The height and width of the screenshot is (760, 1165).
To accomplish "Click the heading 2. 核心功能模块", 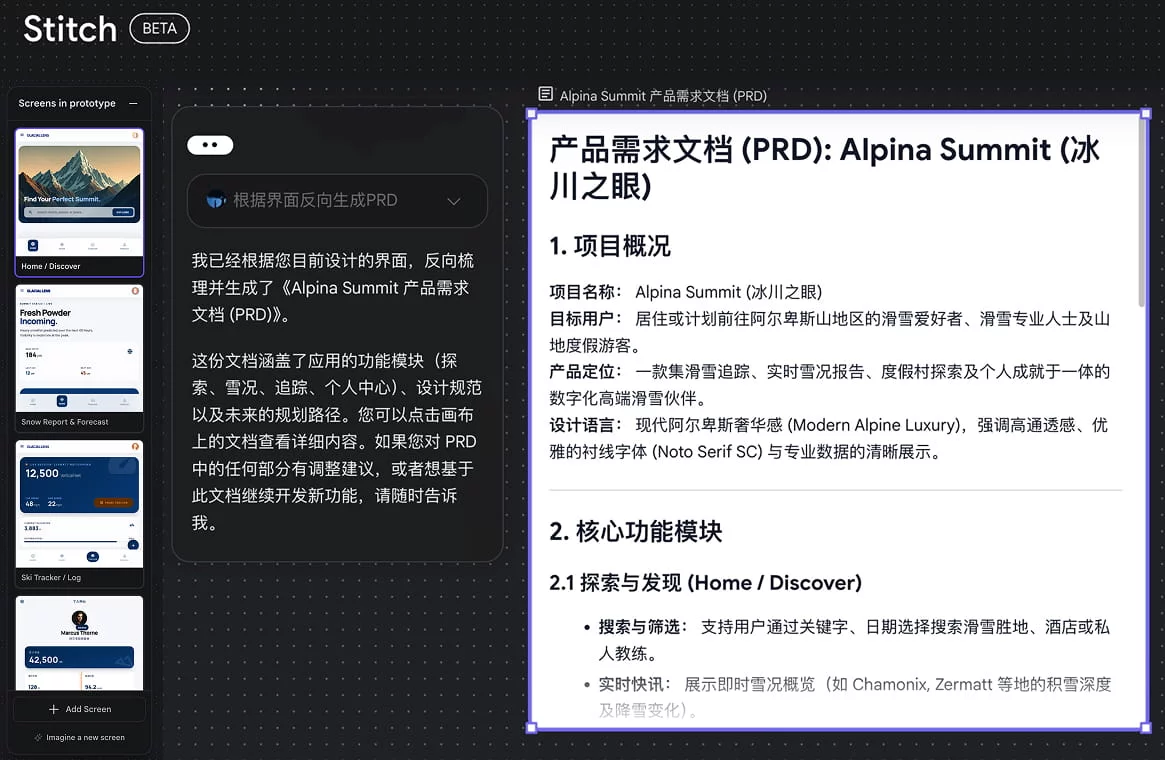I will tap(635, 531).
